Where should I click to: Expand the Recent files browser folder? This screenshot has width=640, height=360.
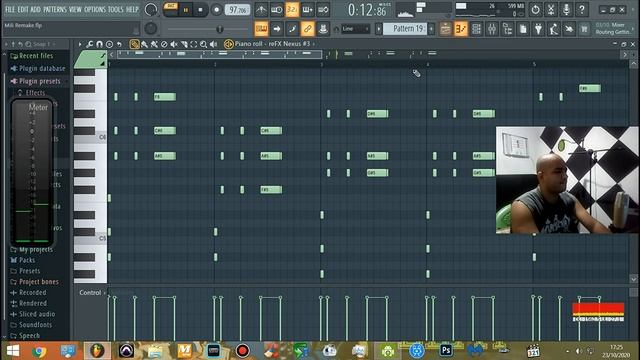[36, 56]
